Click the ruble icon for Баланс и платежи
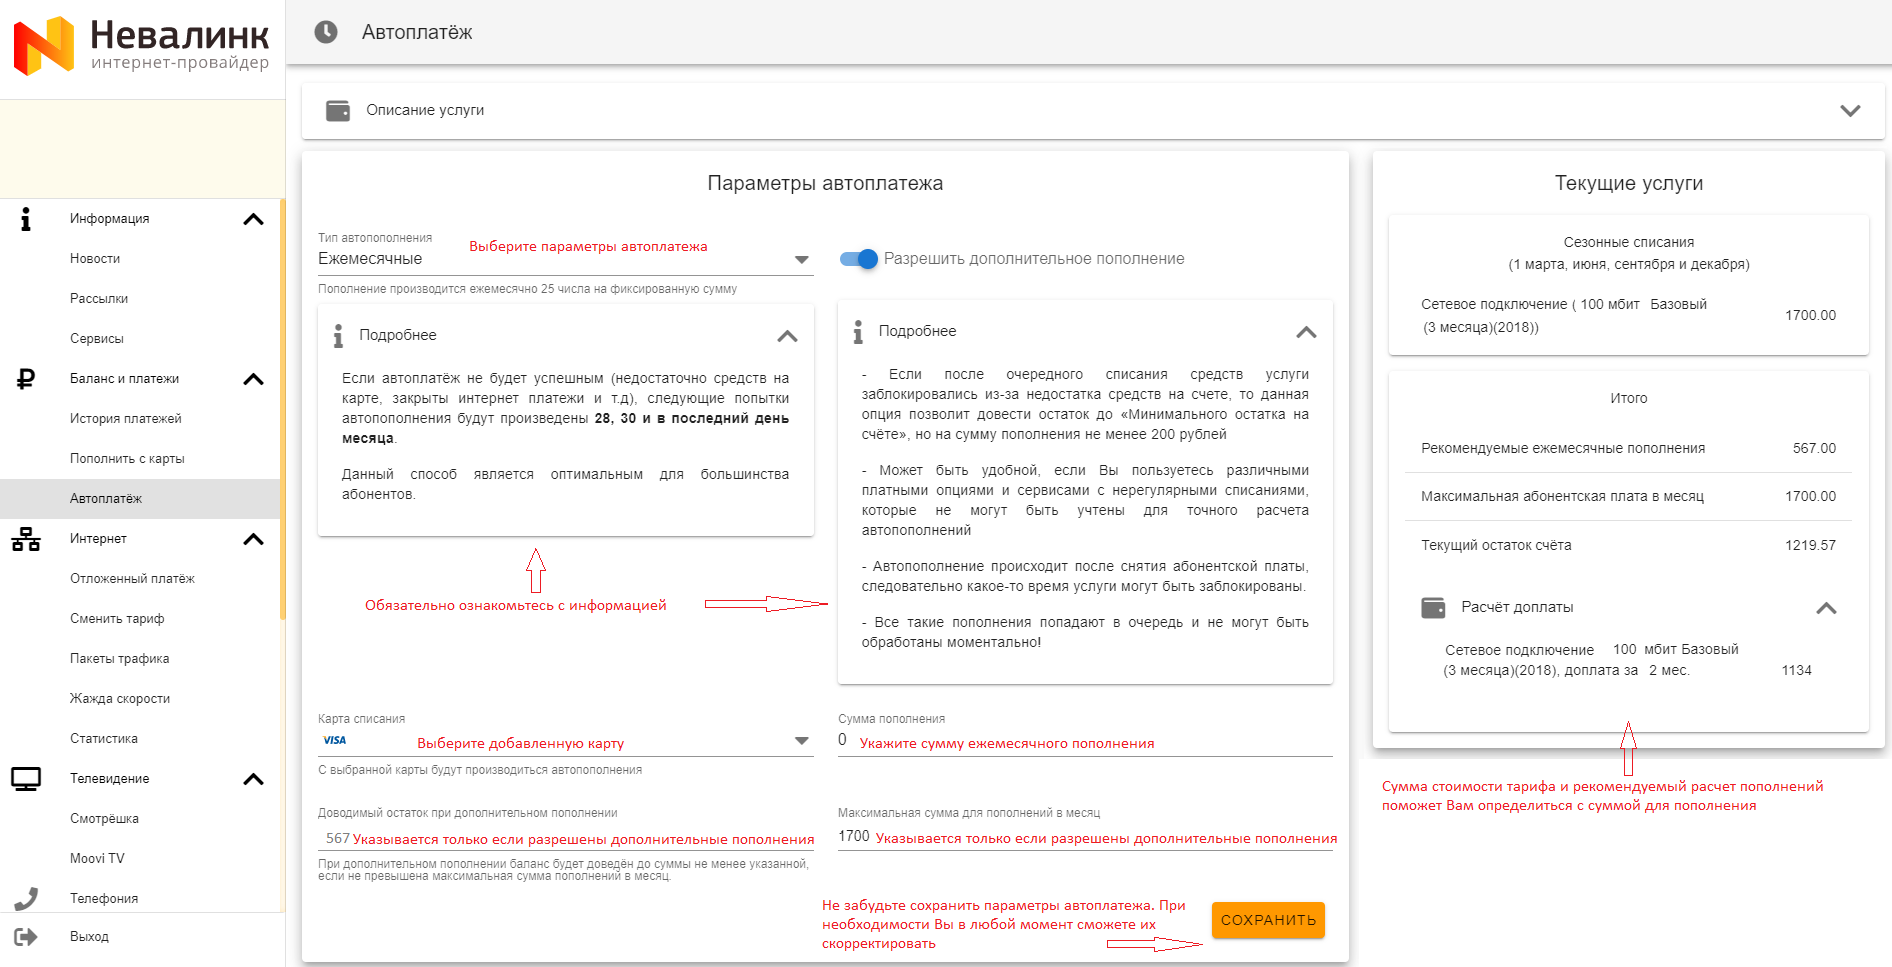This screenshot has width=1892, height=967. click(26, 379)
